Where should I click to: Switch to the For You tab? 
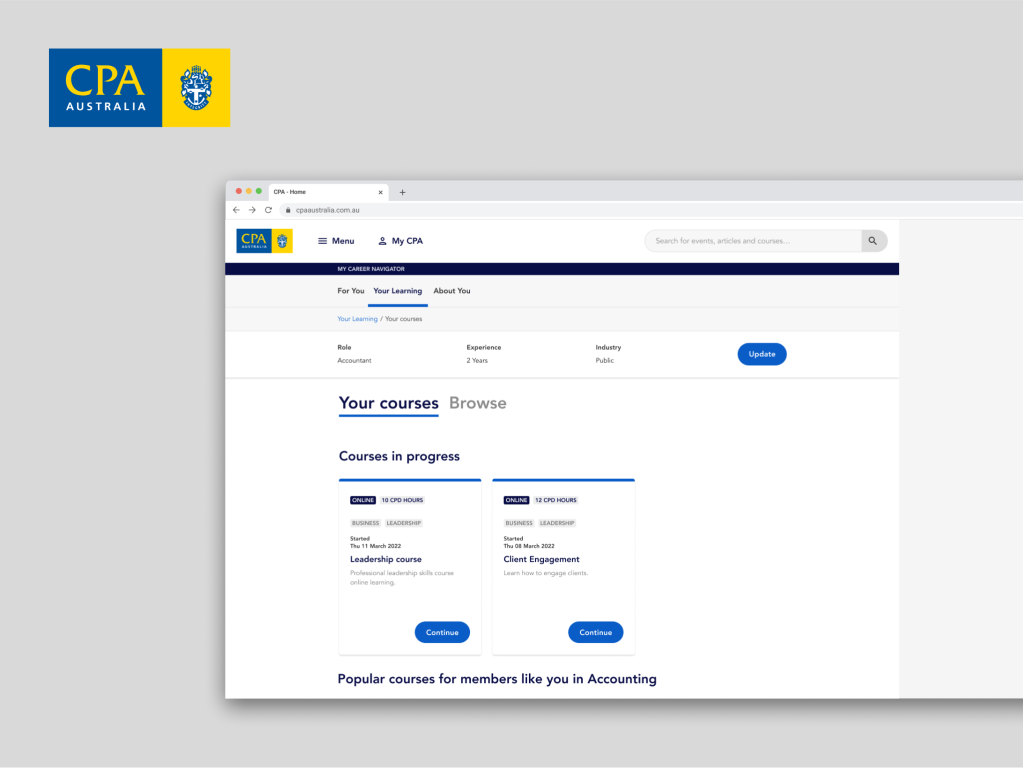(x=351, y=291)
